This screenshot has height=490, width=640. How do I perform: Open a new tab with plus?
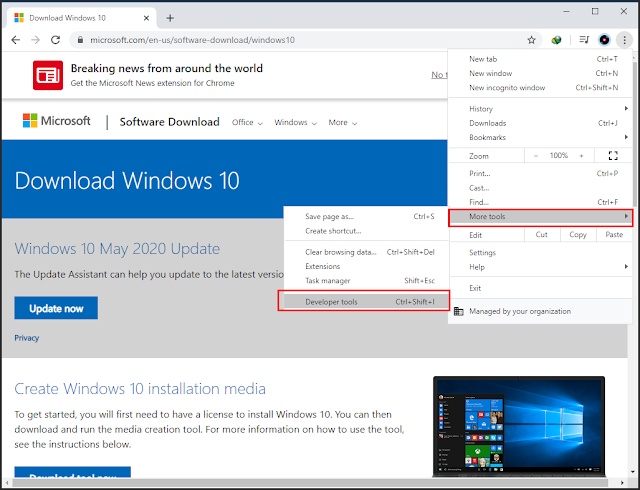tap(170, 18)
